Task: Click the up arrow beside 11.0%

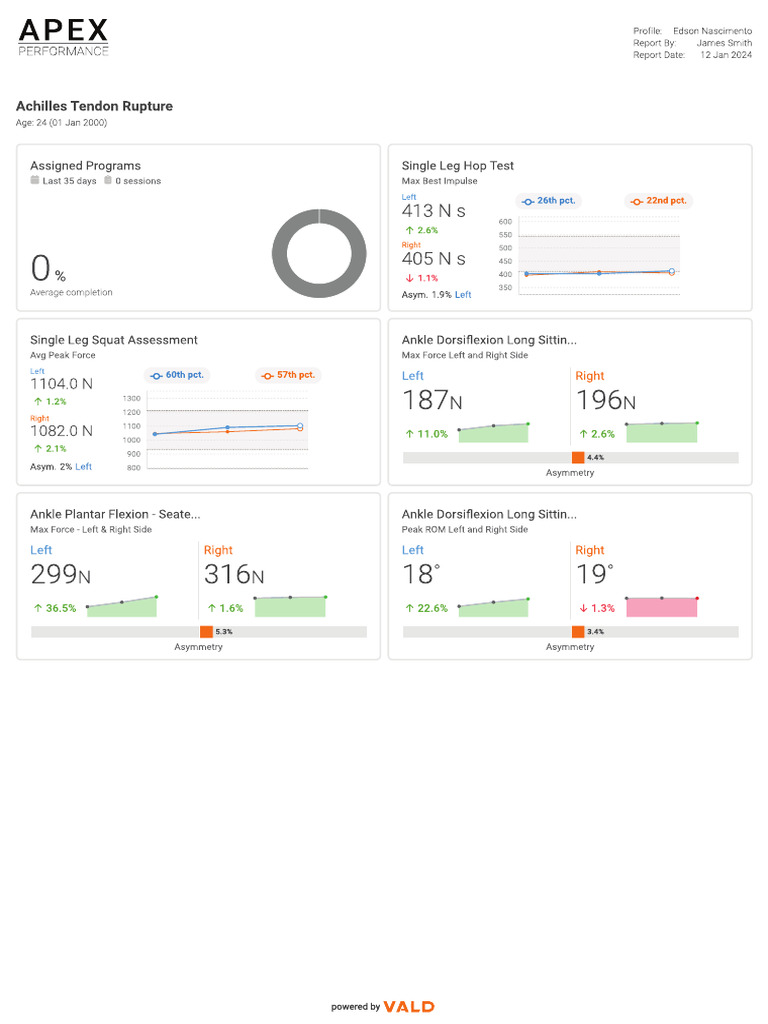Action: (409, 434)
